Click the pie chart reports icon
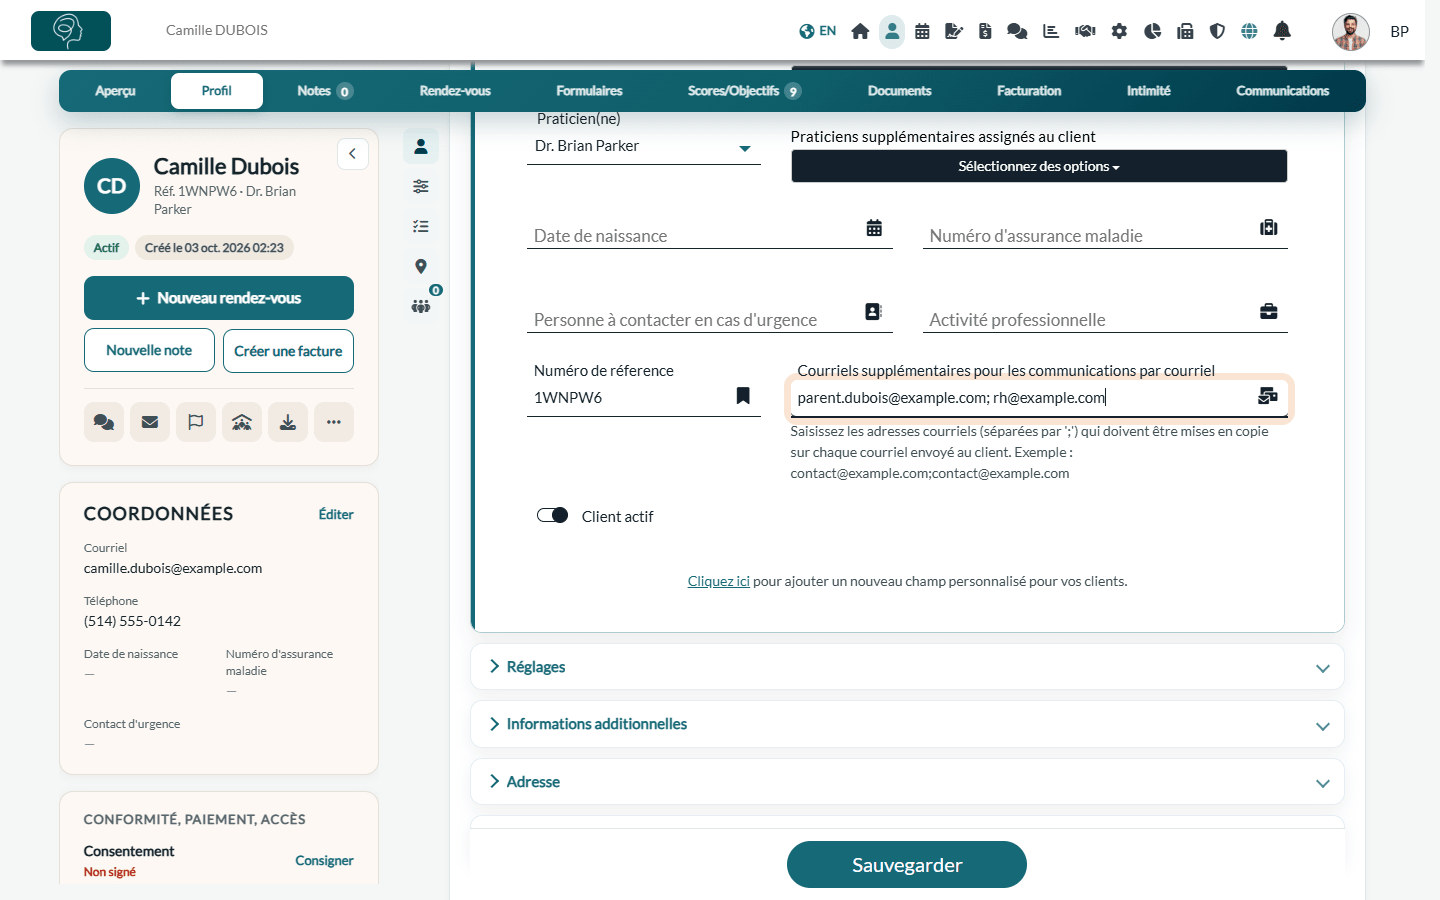This screenshot has height=900, width=1440. pyautogui.click(x=1152, y=31)
